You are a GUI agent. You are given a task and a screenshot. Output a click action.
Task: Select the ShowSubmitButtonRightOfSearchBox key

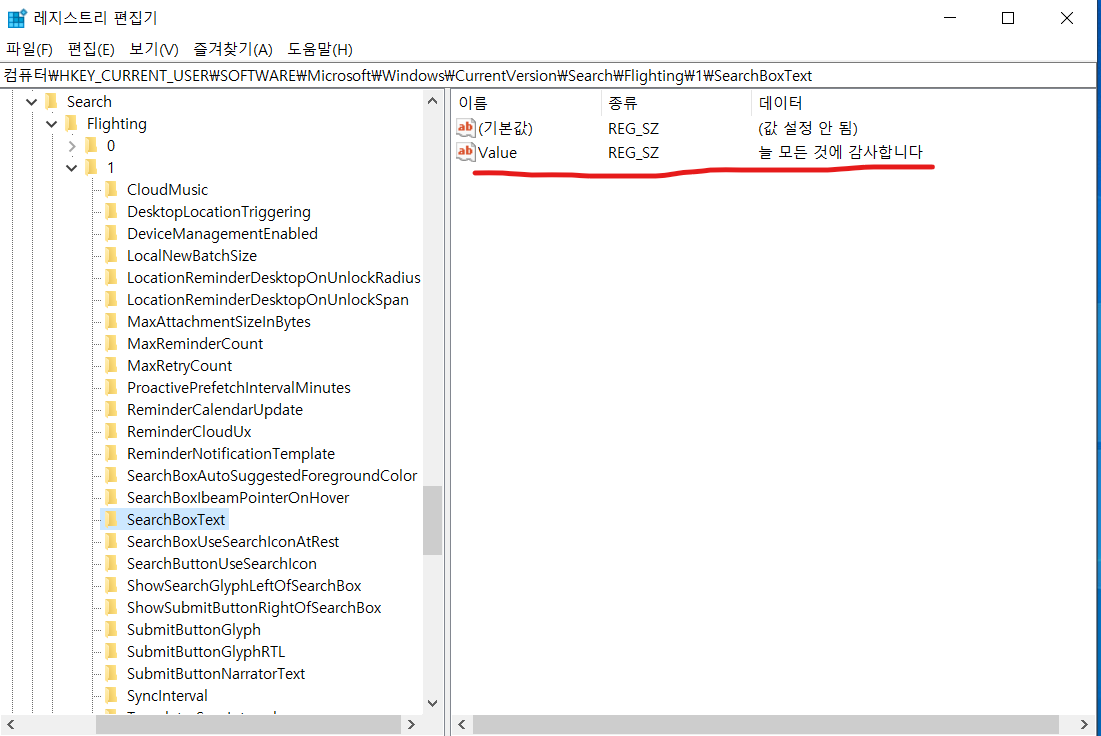pyautogui.click(x=253, y=607)
